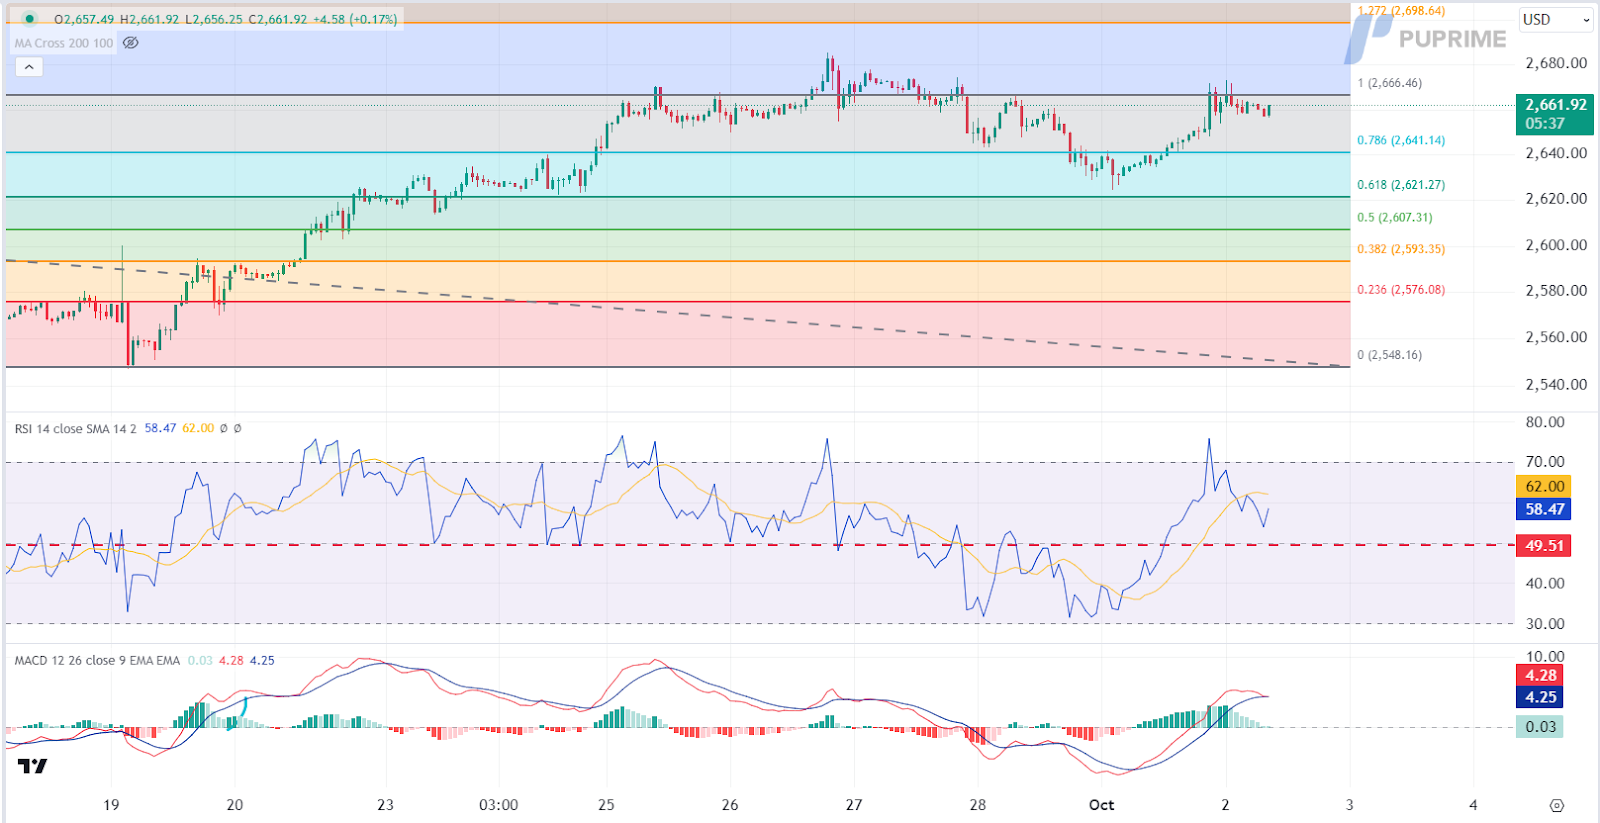Click the 27 date on the time axis

point(853,805)
